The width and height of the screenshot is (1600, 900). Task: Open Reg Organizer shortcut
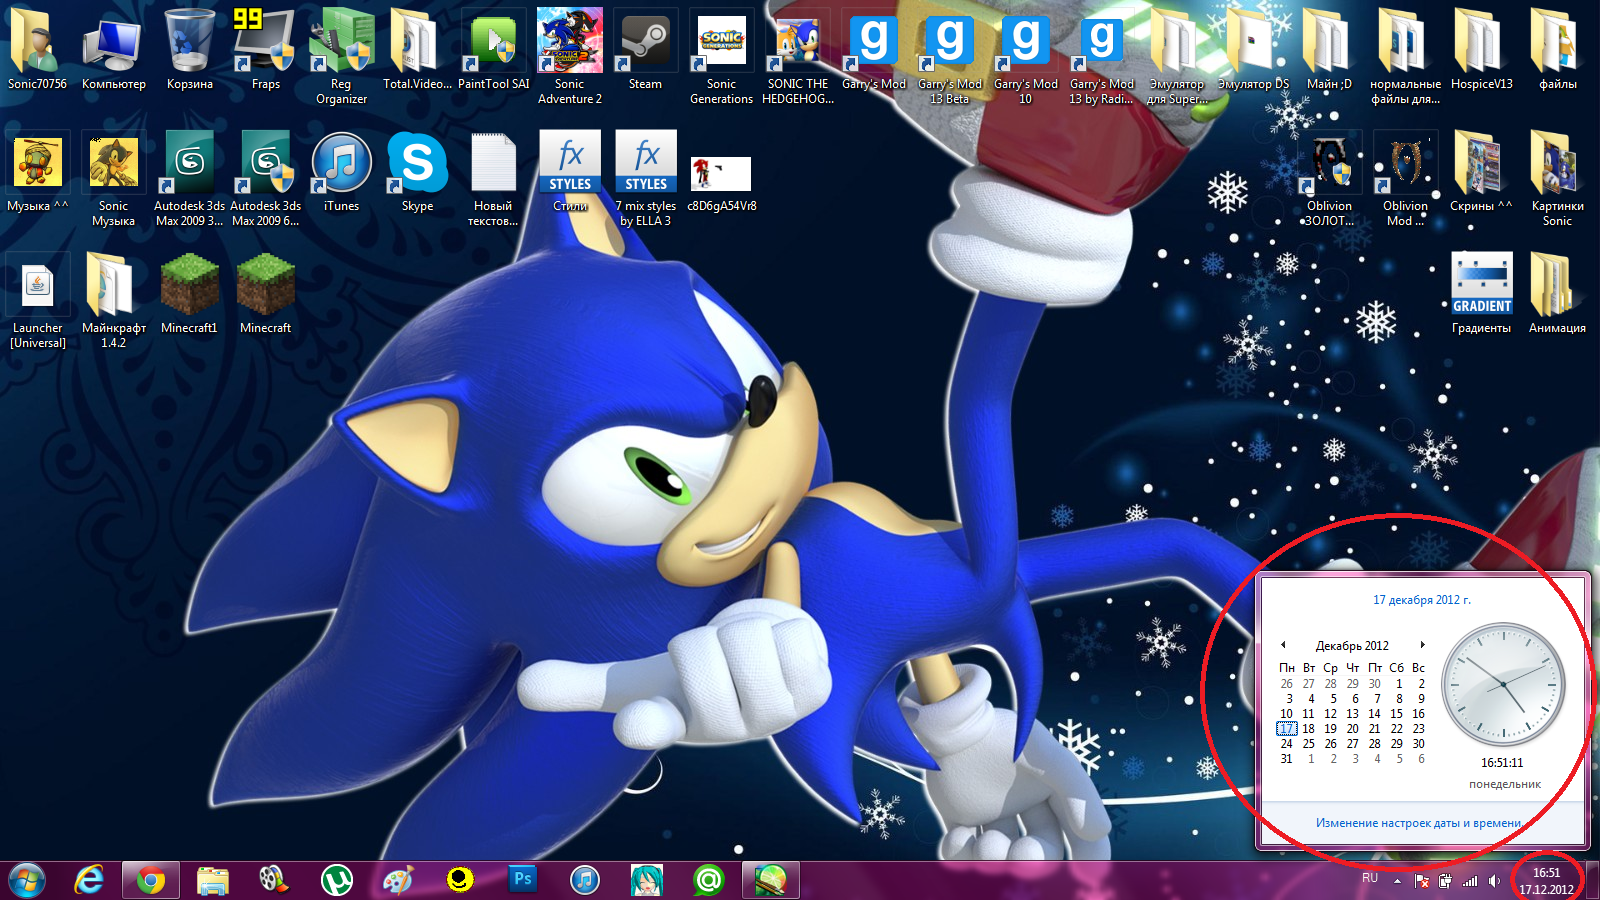[341, 57]
